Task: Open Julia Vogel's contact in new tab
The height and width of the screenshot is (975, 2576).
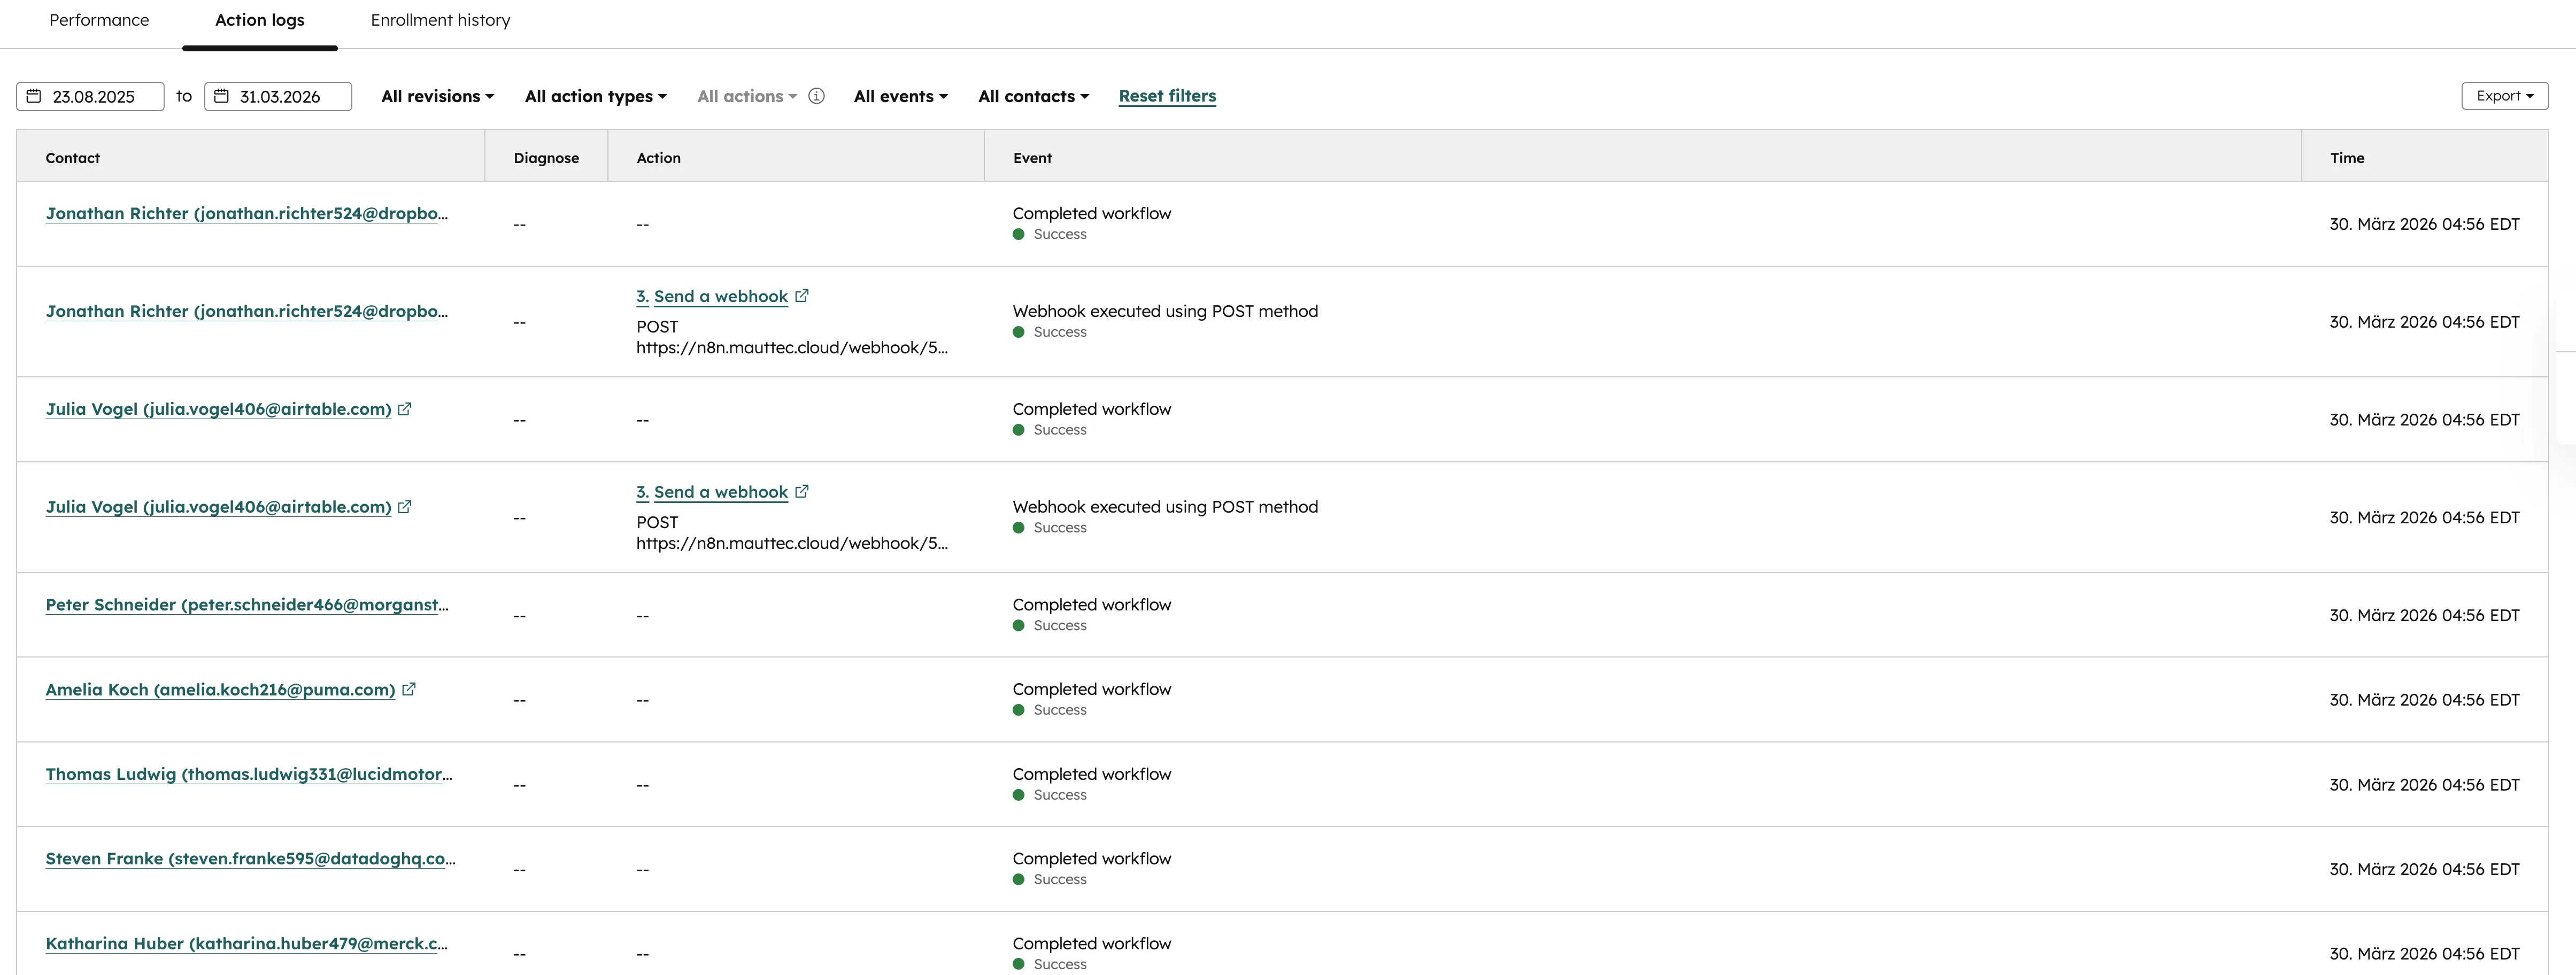Action: [405, 408]
